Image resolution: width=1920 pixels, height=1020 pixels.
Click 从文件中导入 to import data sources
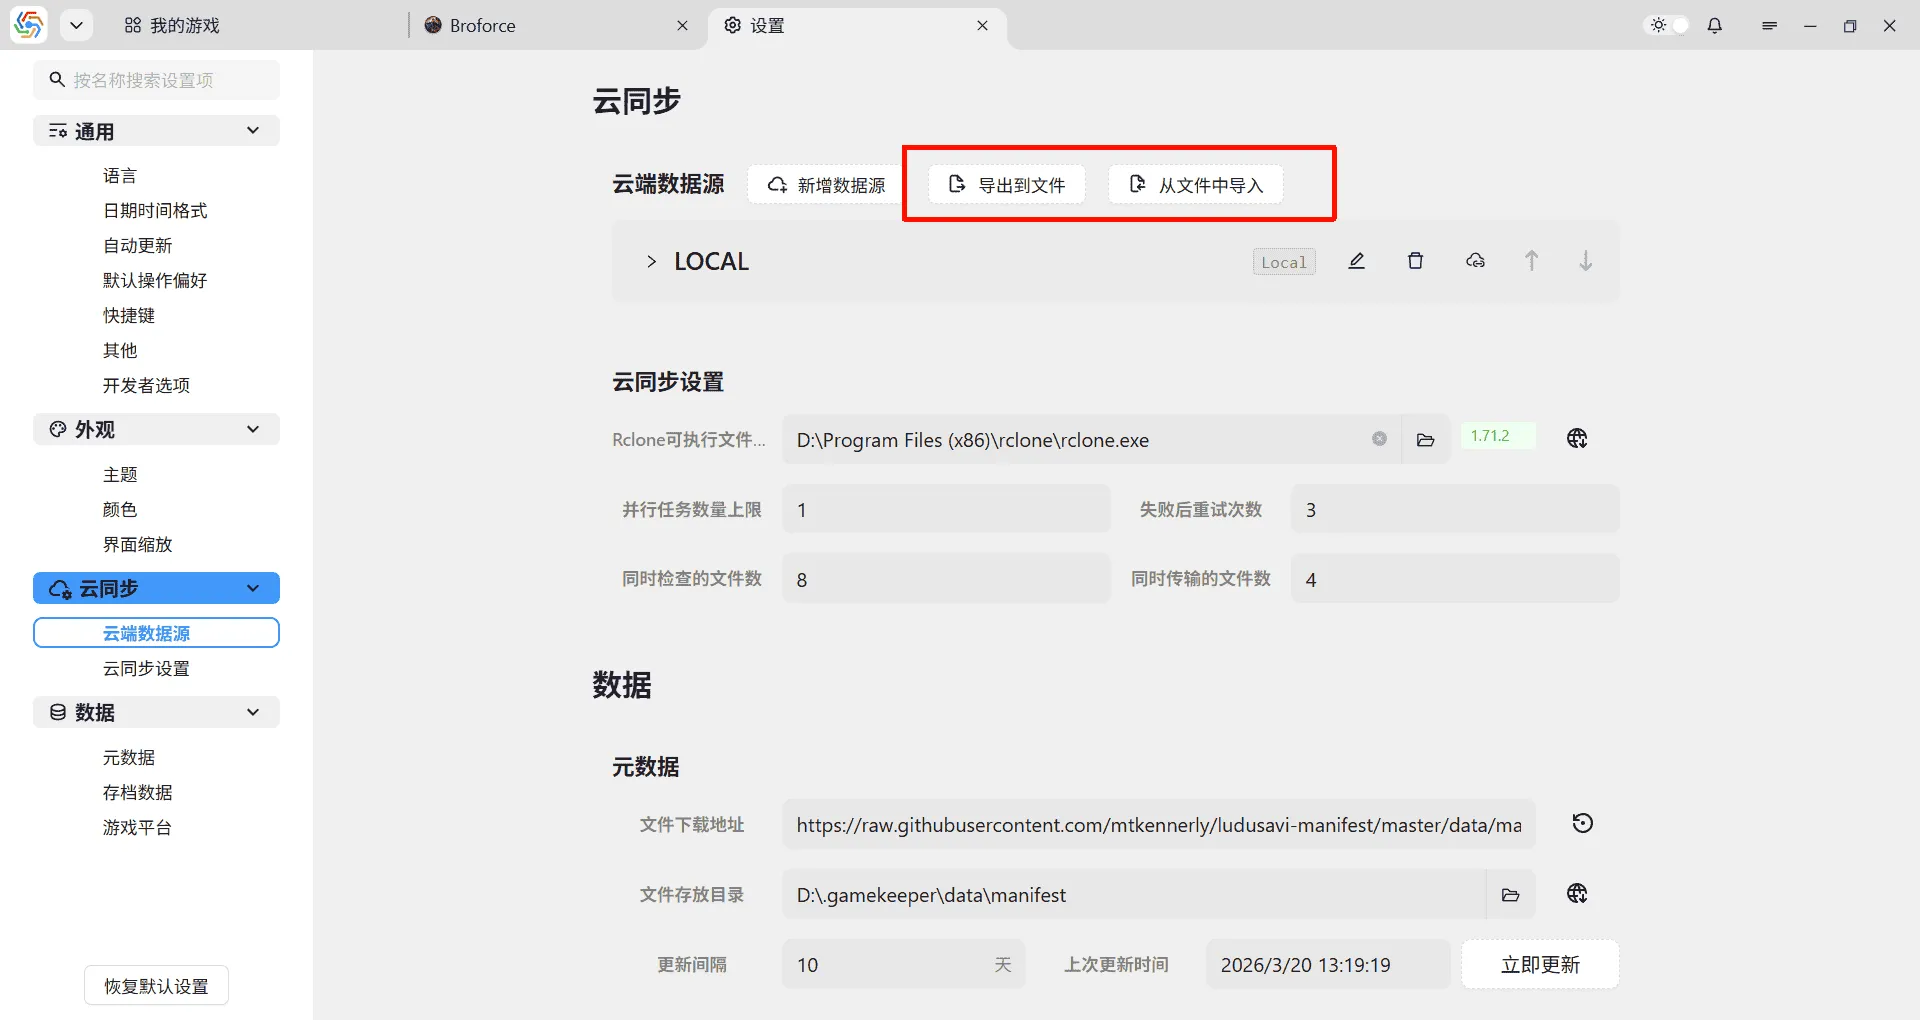pyautogui.click(x=1195, y=184)
